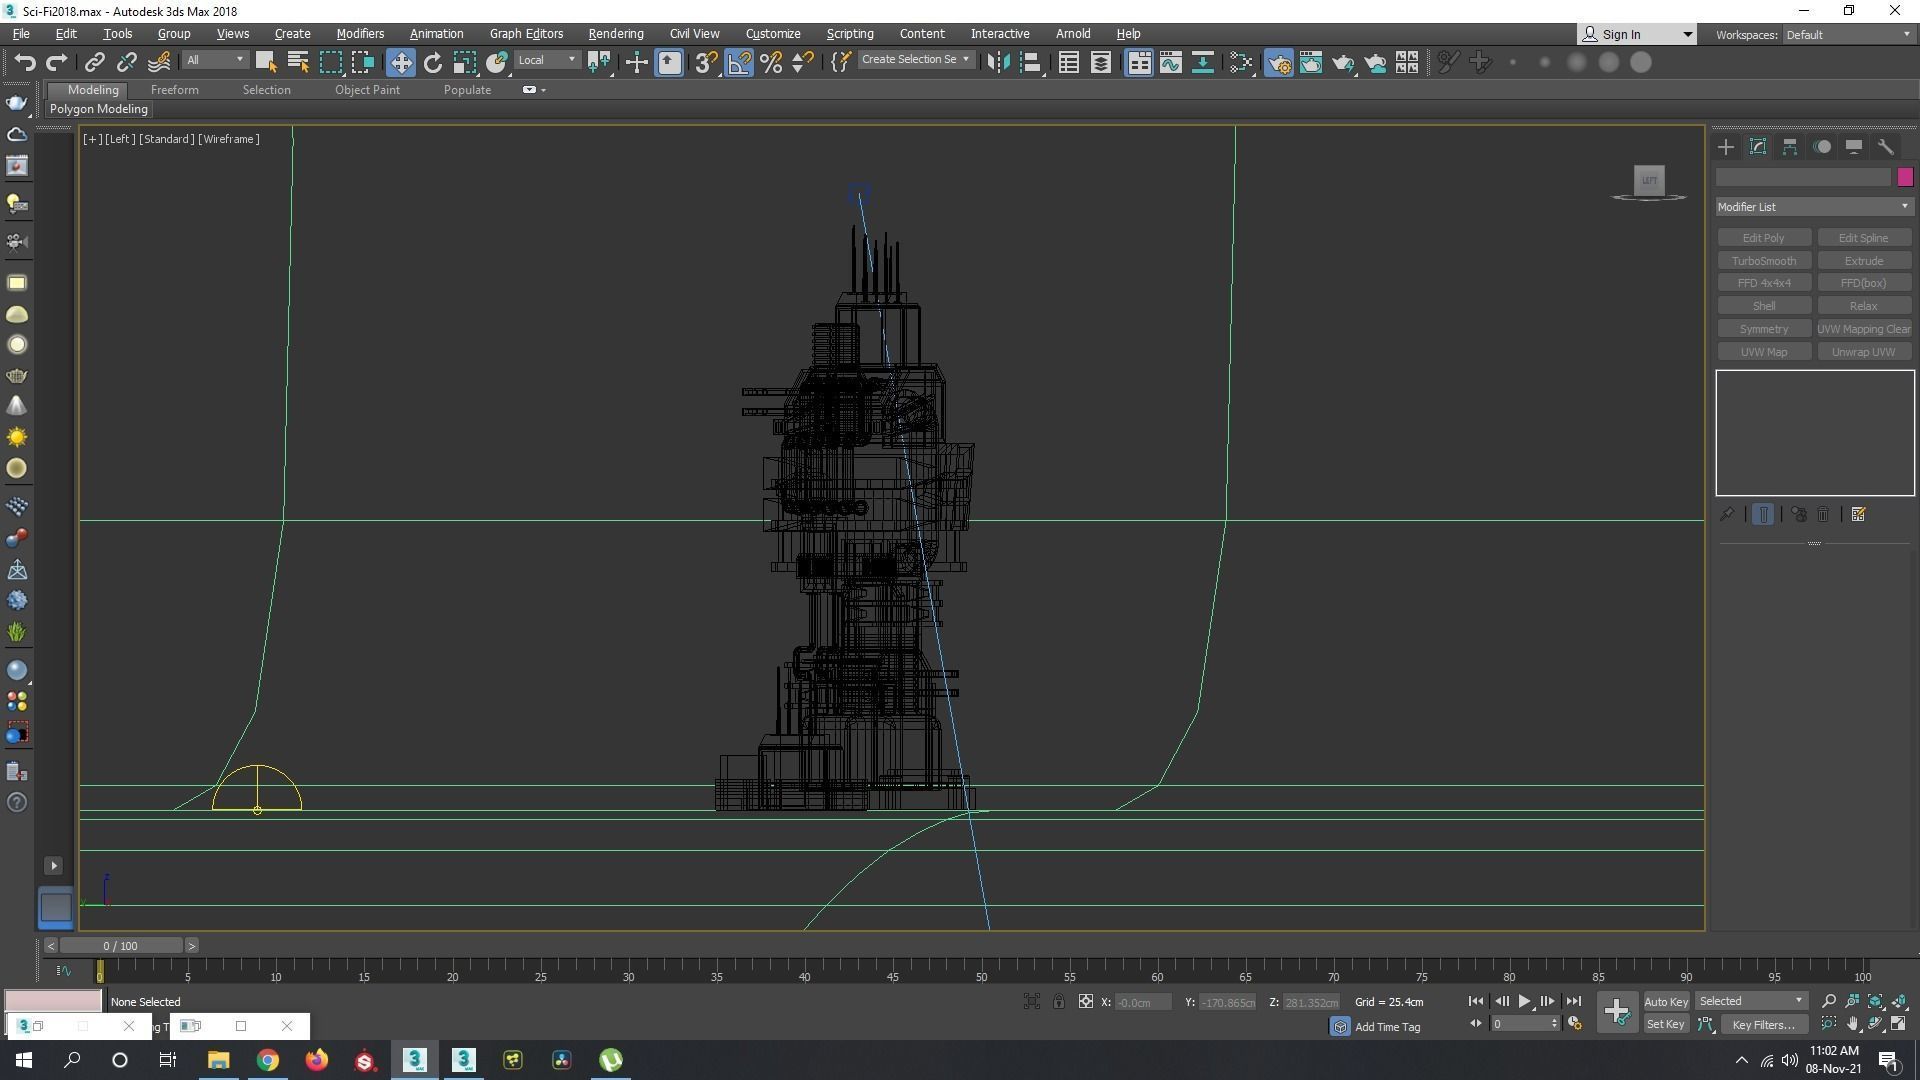Open Utilities panel wrench icon
This screenshot has height=1080, width=1920.
[1886, 147]
